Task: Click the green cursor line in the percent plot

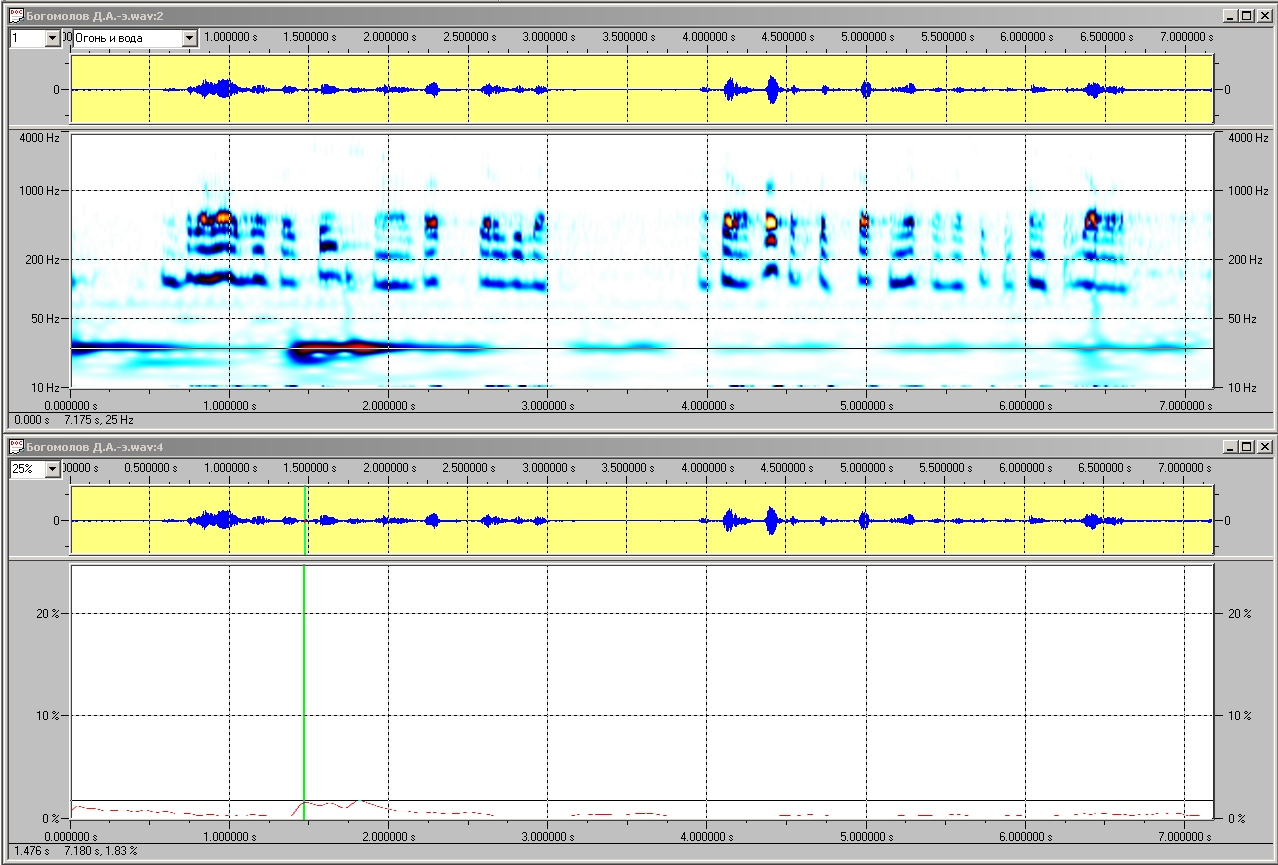Action: coord(304,690)
